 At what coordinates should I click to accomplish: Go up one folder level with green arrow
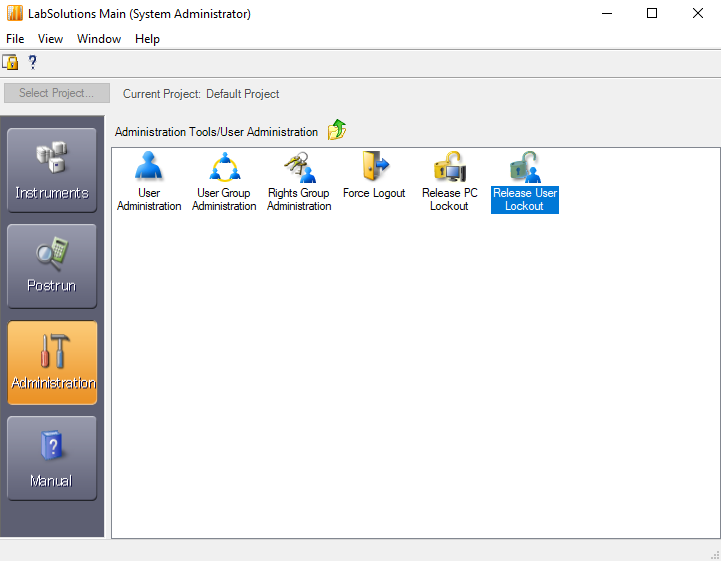337,130
